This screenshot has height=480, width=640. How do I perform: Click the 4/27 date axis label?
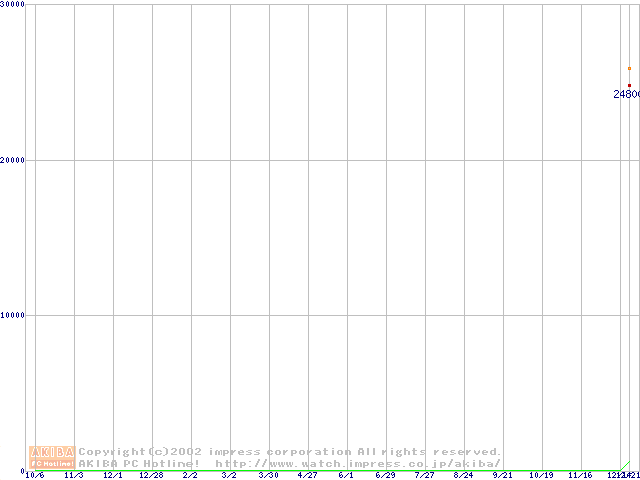point(307,475)
